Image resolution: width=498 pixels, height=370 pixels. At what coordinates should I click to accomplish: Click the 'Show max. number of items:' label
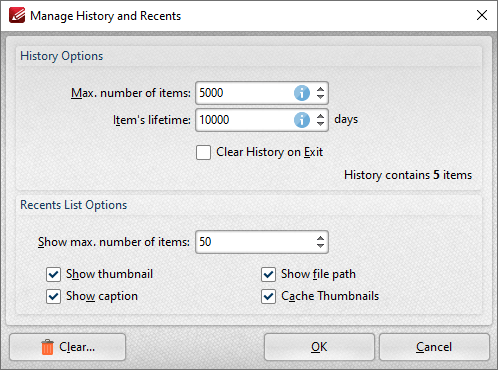(114, 242)
